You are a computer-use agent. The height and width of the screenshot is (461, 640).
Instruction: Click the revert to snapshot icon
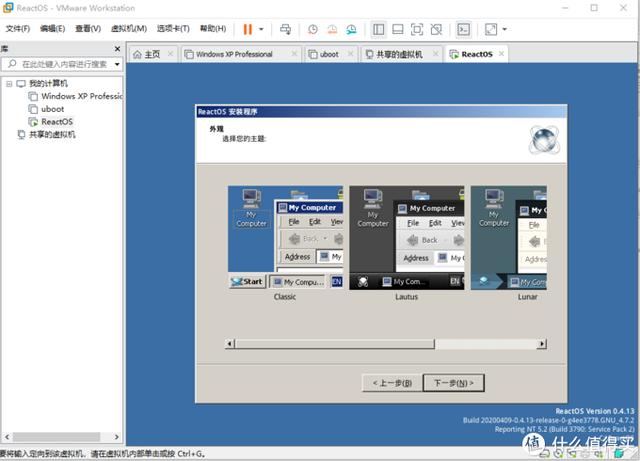click(x=332, y=29)
